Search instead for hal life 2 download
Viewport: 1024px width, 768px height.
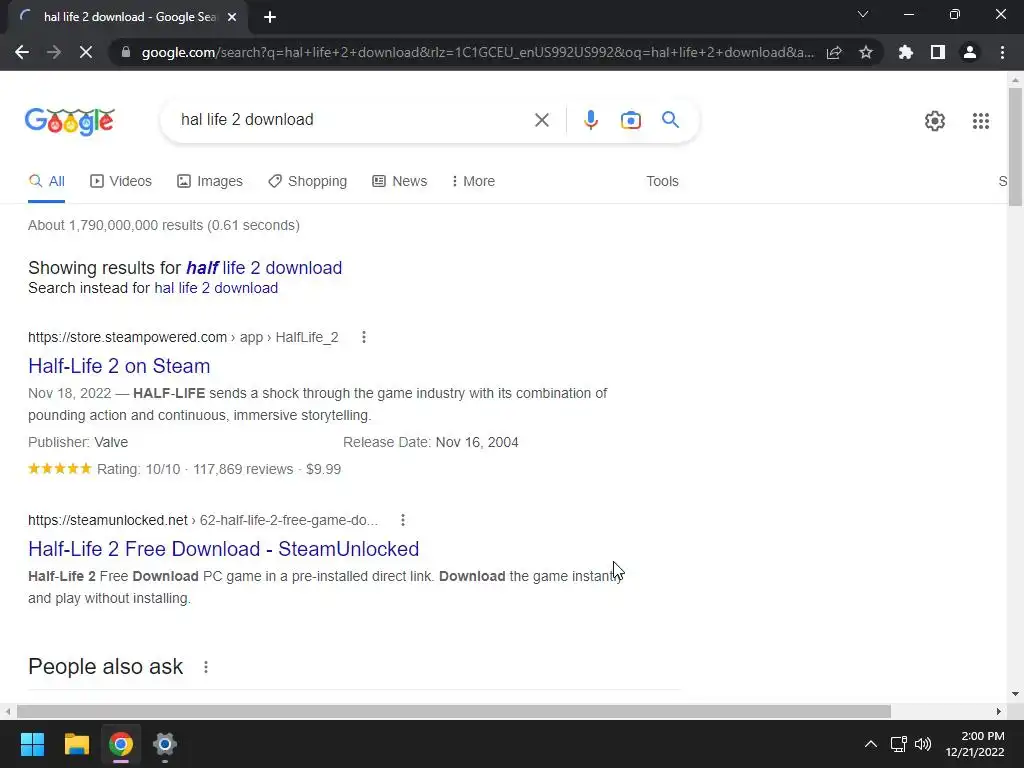(216, 288)
